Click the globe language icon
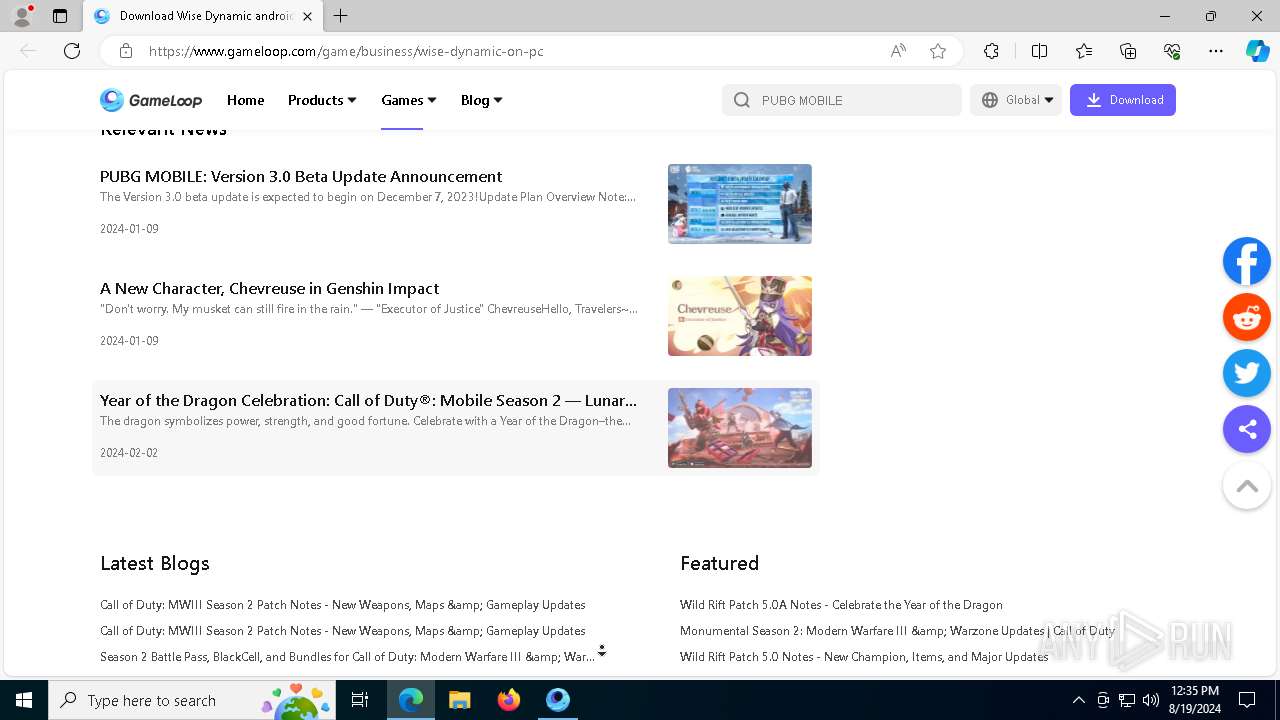Viewport: 1280px width, 720px height. 990,100
